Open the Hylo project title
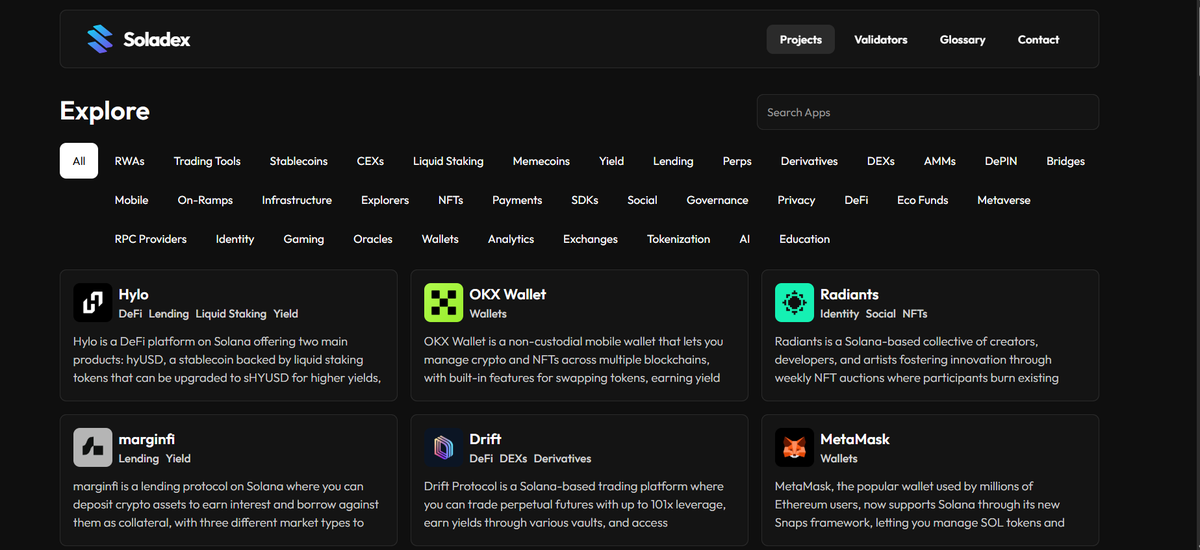This screenshot has width=1200, height=550. [133, 294]
